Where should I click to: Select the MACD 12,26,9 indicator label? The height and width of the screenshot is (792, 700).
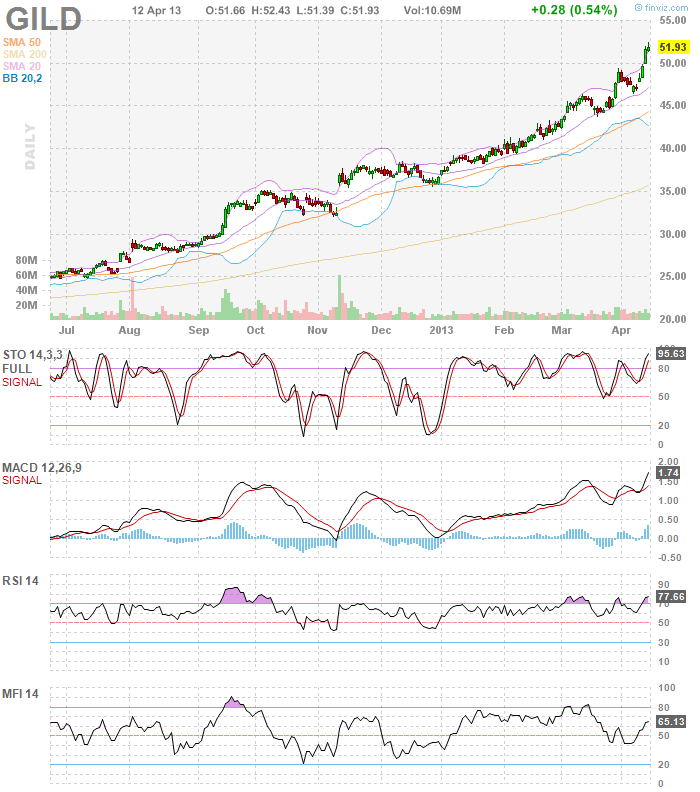coord(37,467)
